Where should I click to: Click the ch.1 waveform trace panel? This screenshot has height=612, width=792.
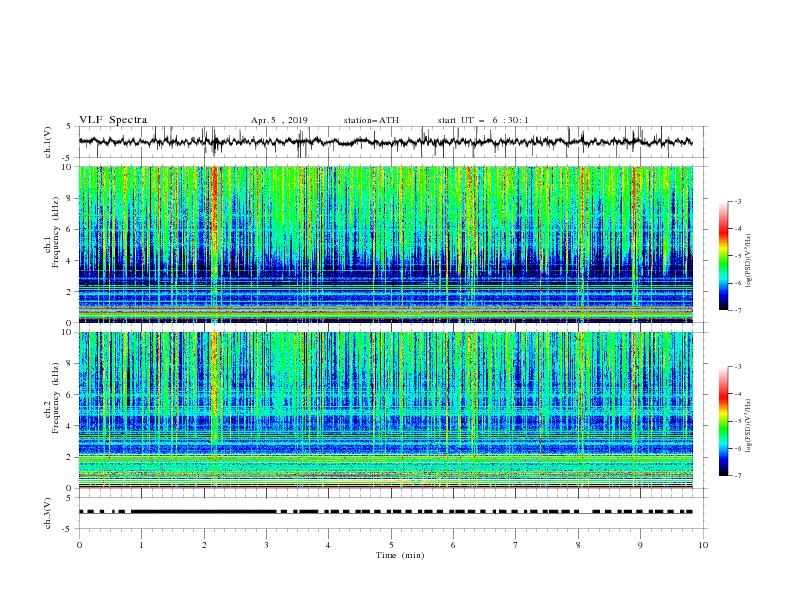[393, 142]
